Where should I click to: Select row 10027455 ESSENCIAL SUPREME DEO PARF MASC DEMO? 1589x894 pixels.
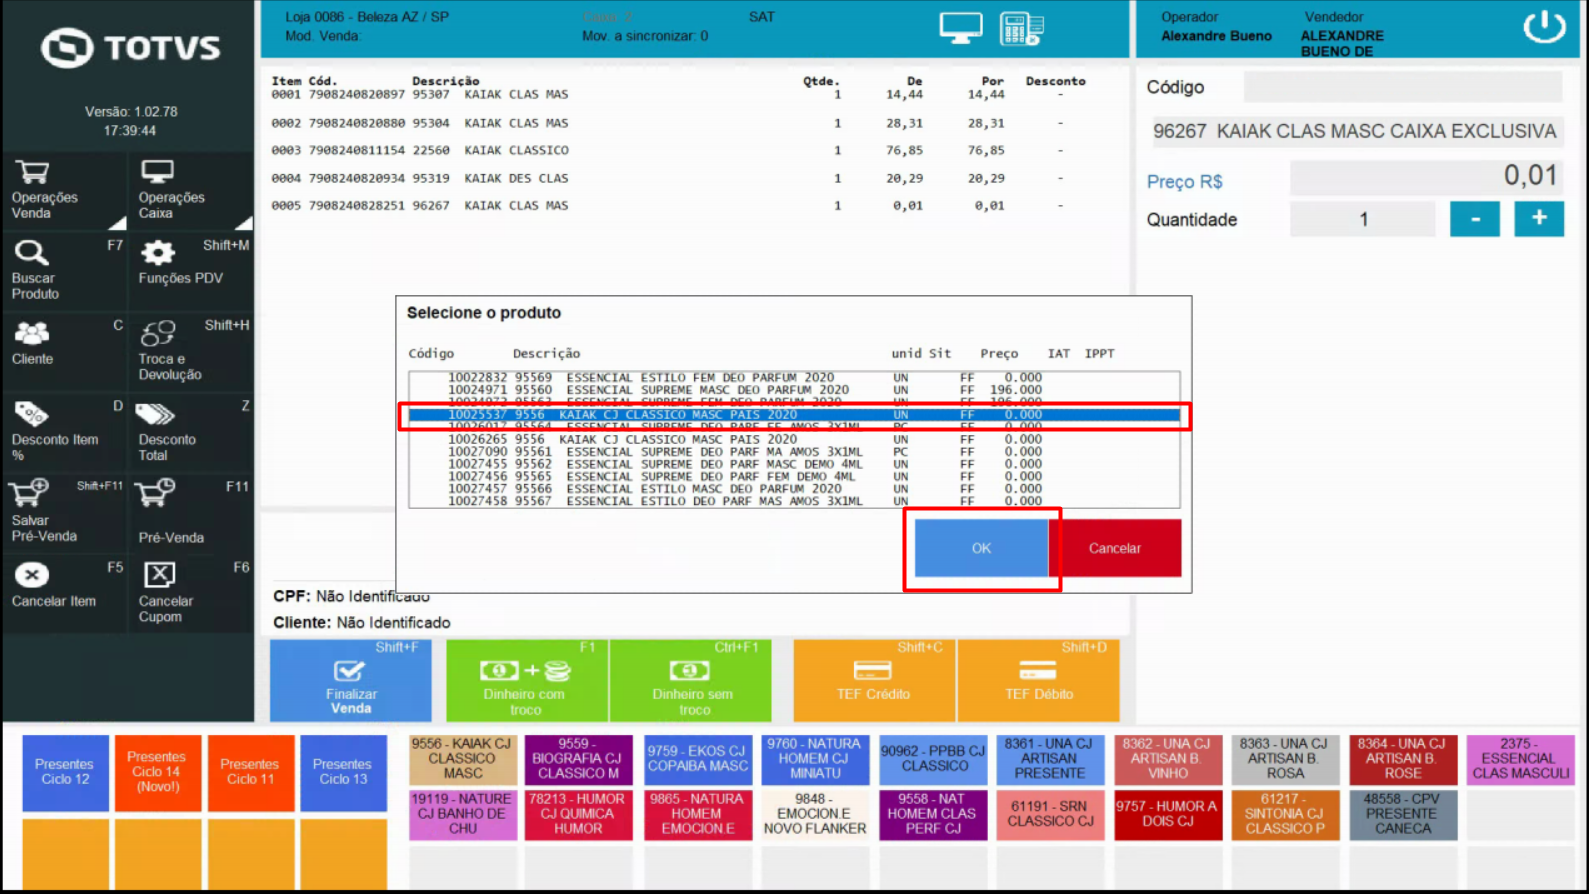[x=794, y=464]
